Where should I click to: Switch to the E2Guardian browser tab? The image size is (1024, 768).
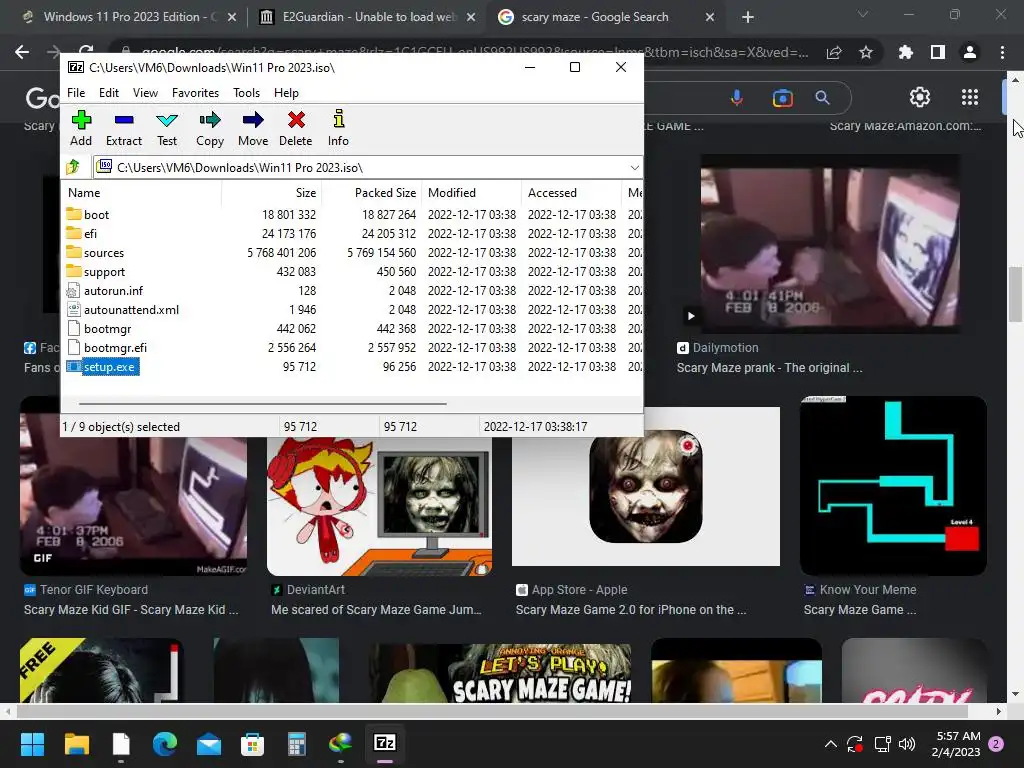point(369,17)
